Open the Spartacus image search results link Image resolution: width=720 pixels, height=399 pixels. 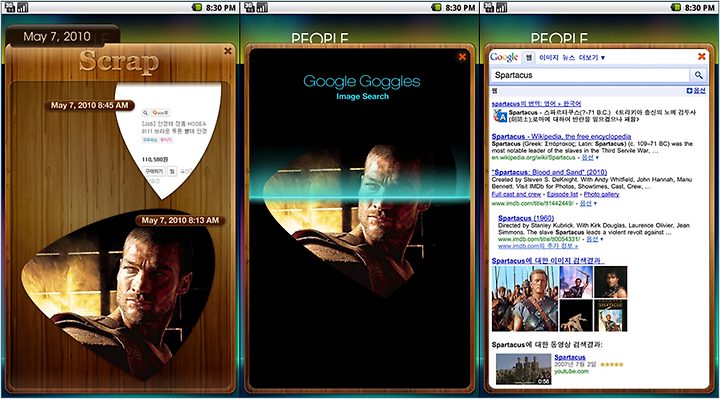(547, 260)
